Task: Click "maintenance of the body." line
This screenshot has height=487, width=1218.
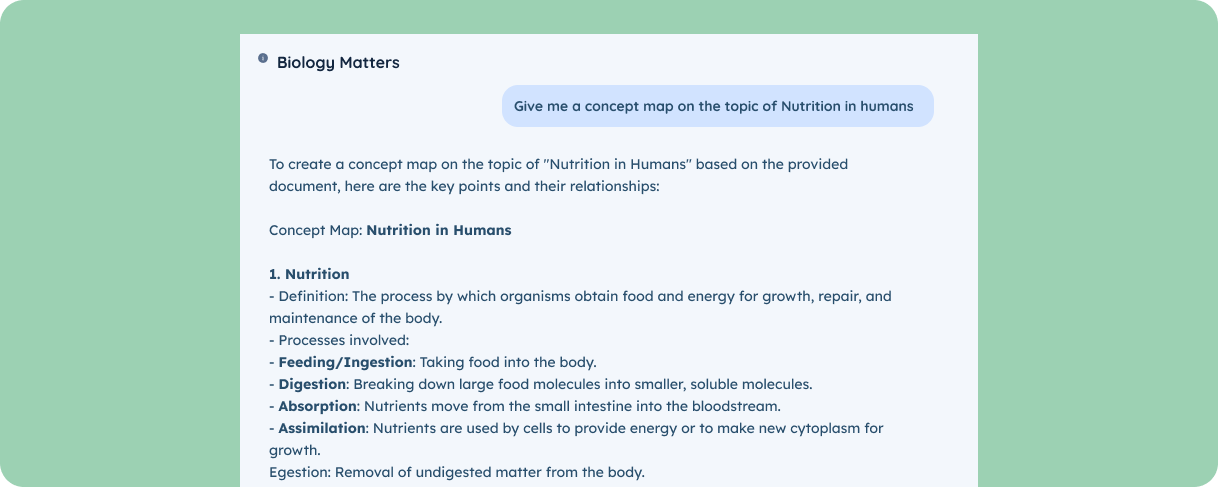Action: [x=355, y=318]
